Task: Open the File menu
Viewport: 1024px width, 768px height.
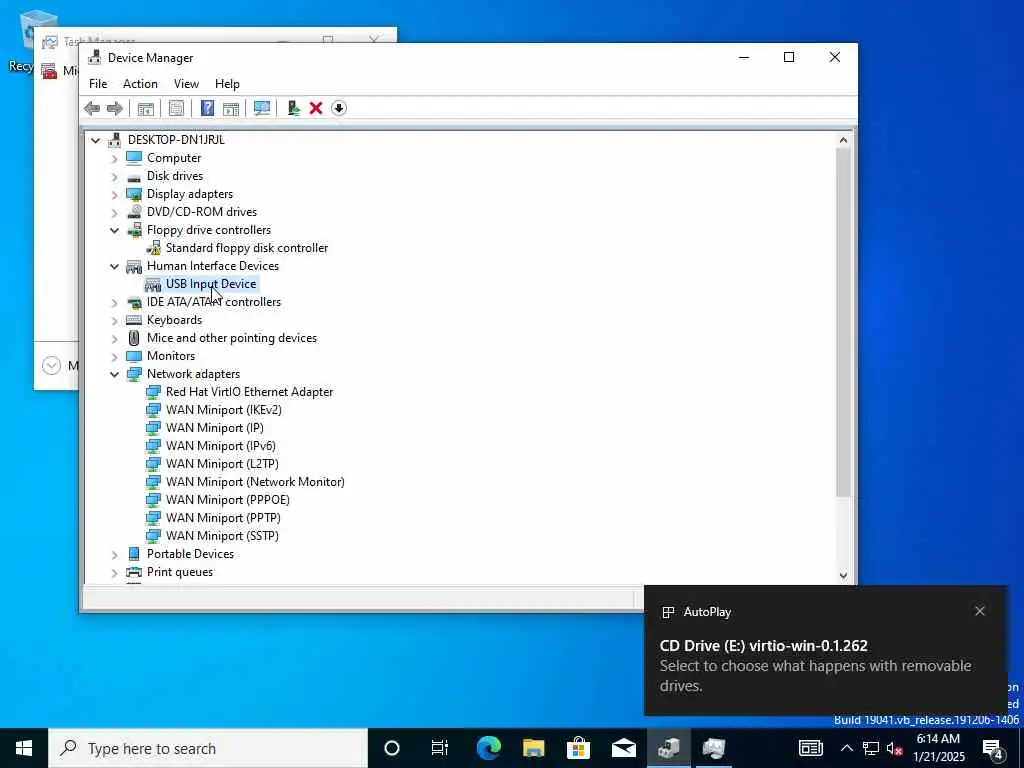Action: [98, 84]
